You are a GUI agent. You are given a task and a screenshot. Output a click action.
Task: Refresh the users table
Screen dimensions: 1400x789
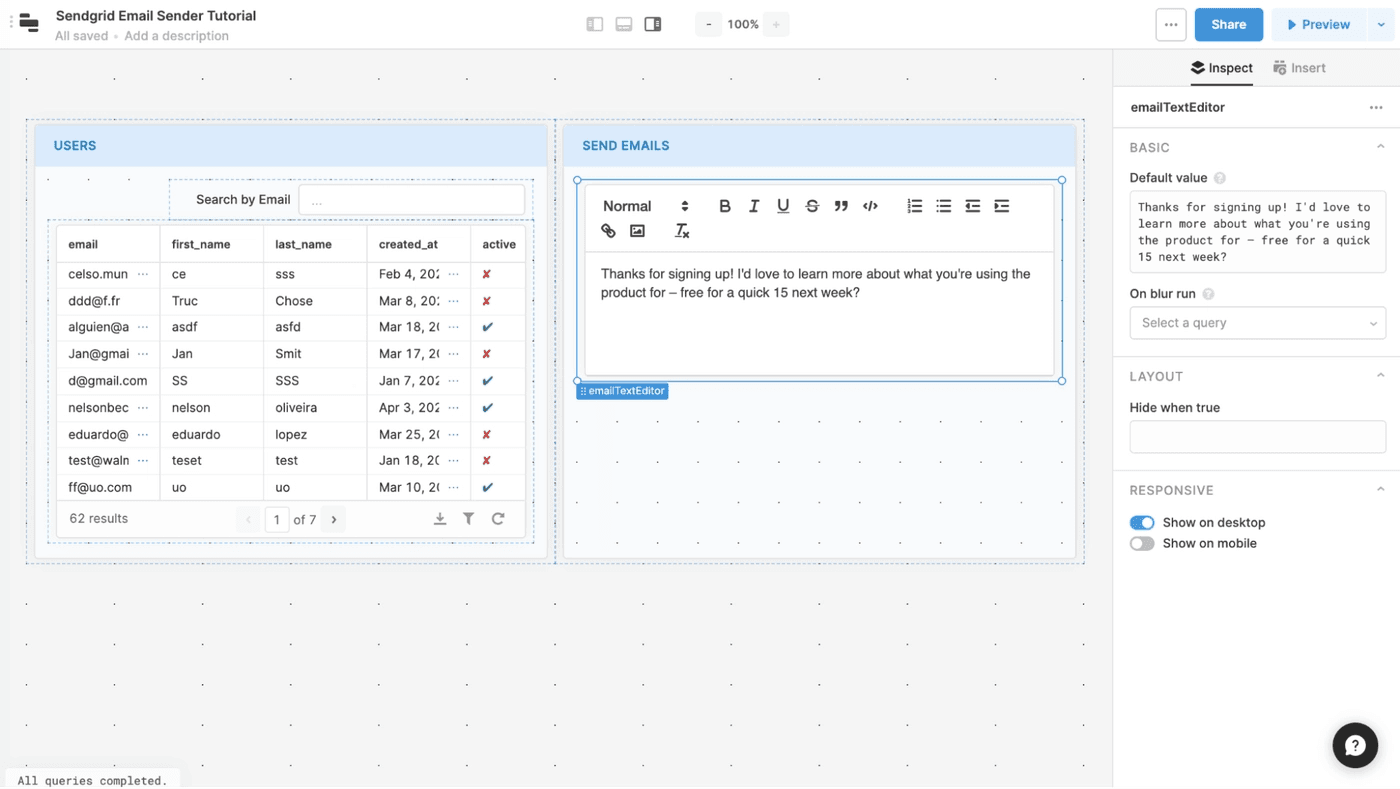pos(498,519)
